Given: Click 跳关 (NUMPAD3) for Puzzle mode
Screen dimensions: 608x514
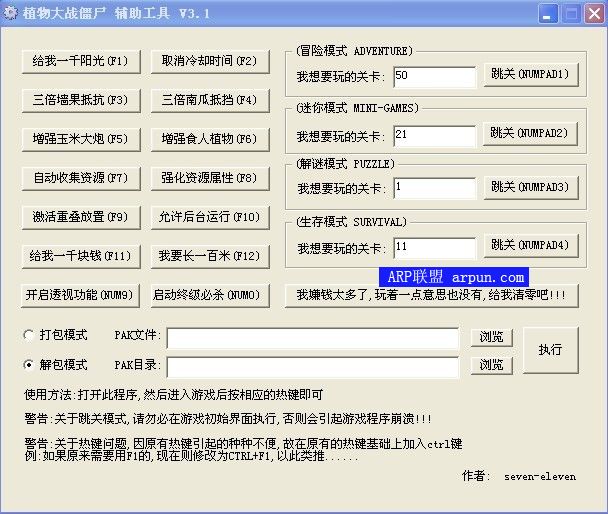Looking at the screenshot, I should coord(531,188).
